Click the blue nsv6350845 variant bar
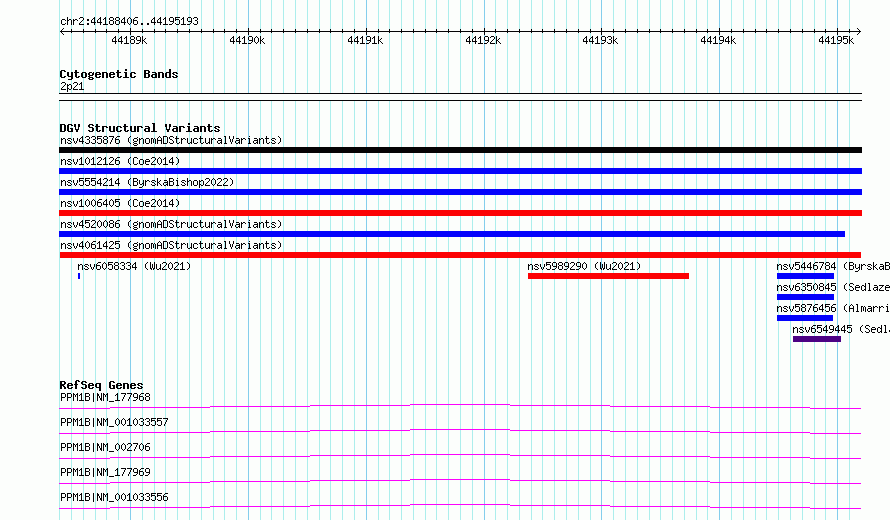This screenshot has width=890, height=520. tap(805, 297)
